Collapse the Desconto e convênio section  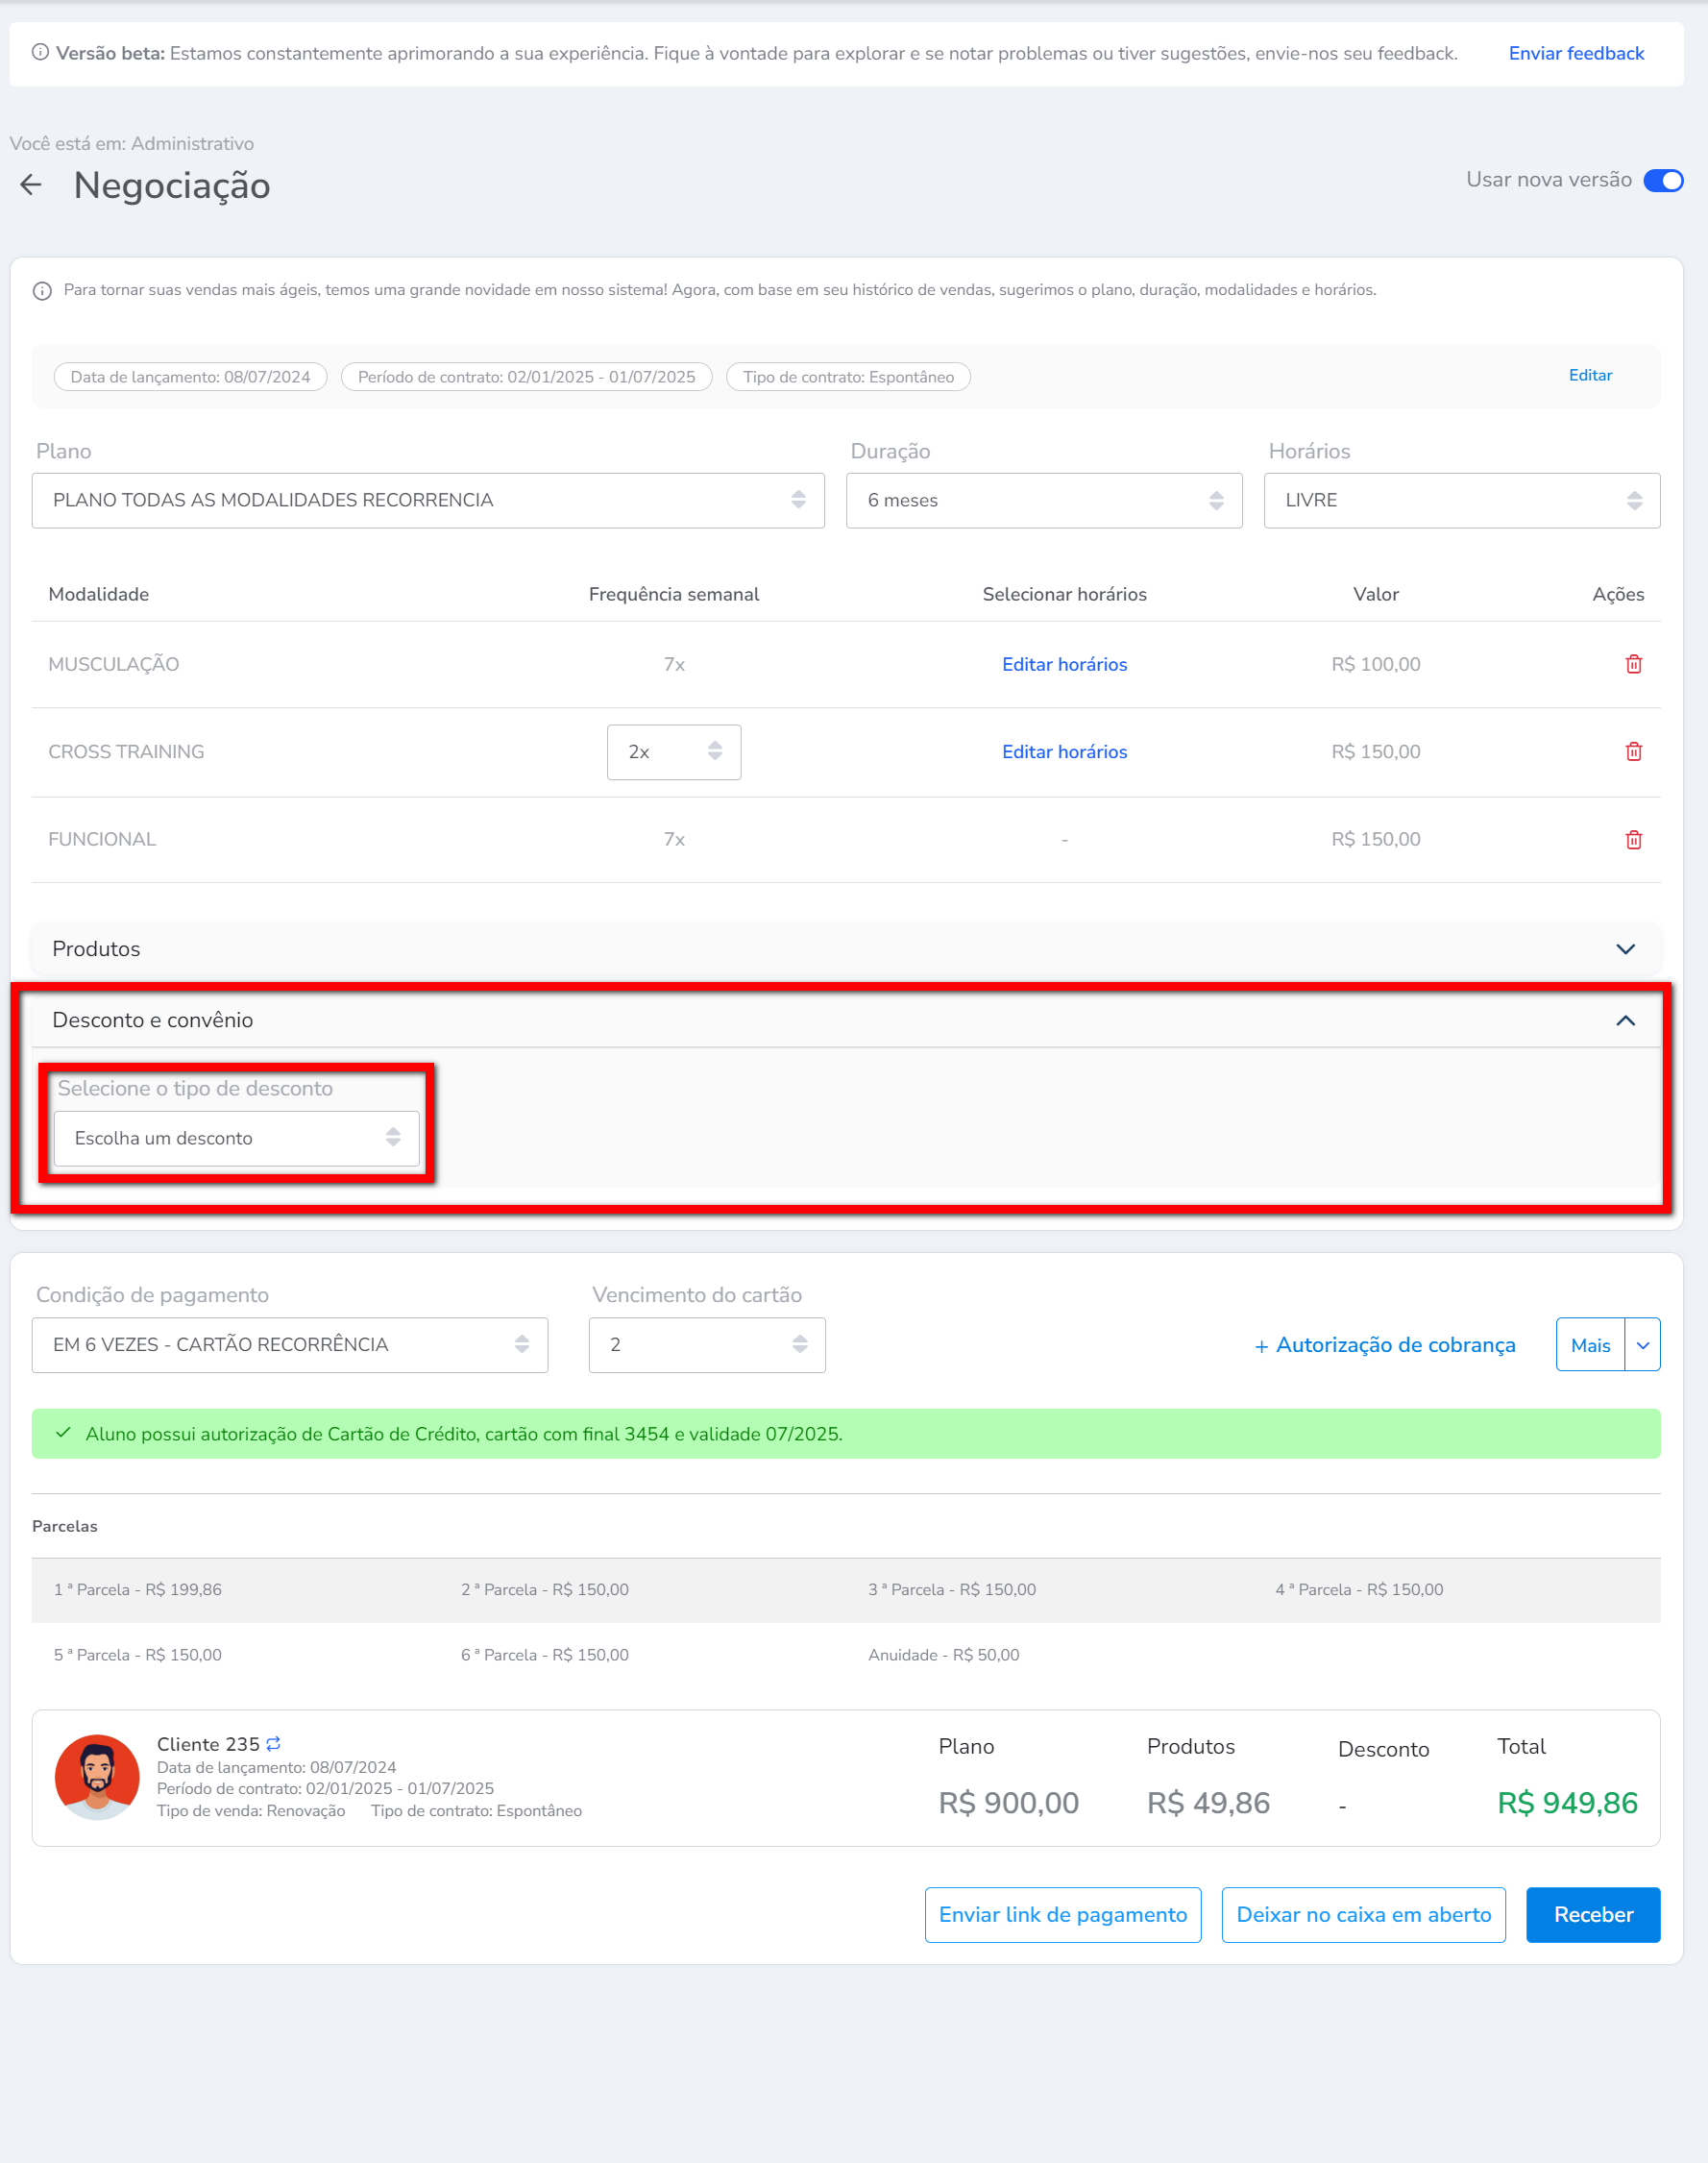tap(1625, 1020)
